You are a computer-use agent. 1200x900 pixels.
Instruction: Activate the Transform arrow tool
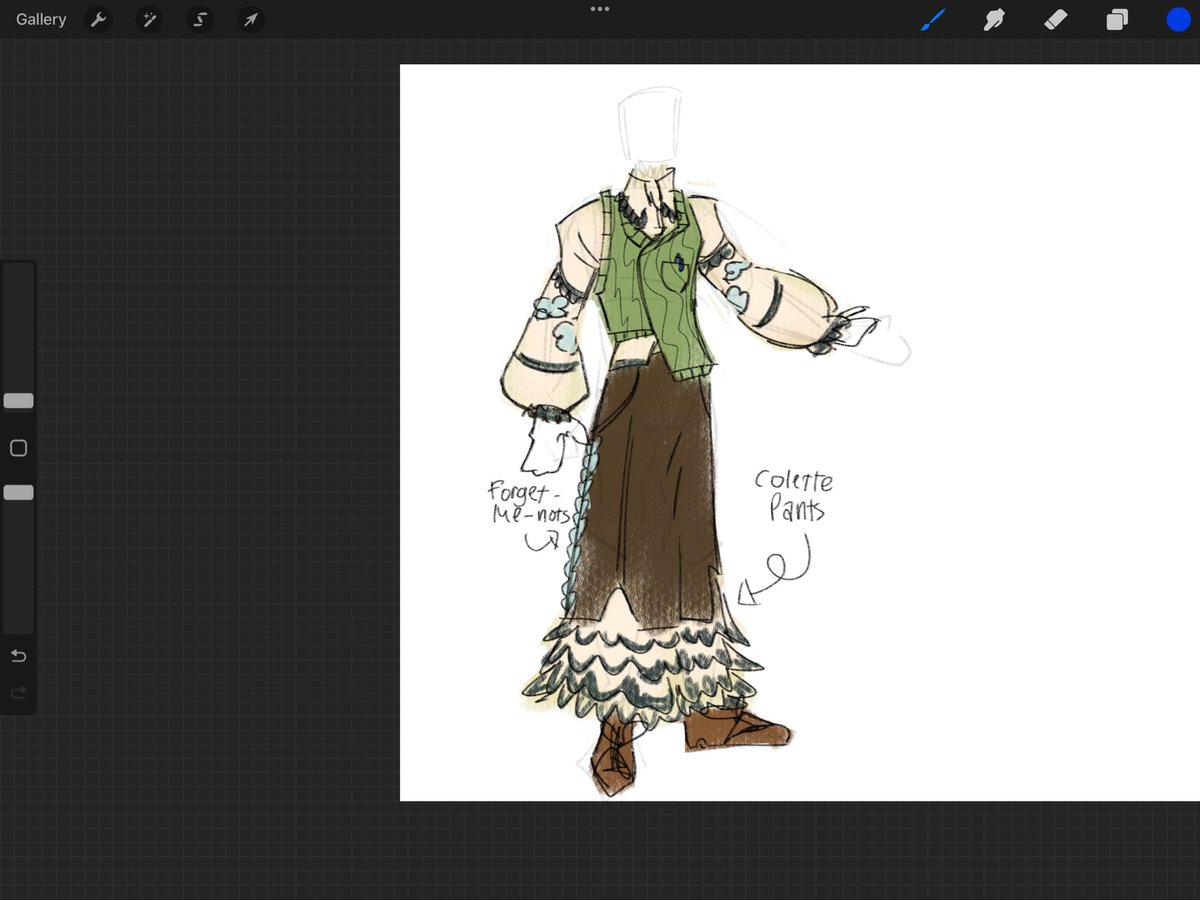[250, 19]
